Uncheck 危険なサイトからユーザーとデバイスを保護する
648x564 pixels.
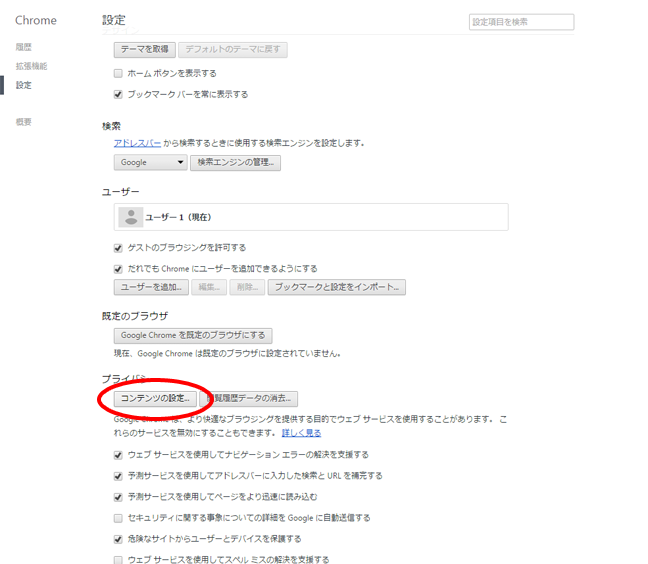(118, 539)
